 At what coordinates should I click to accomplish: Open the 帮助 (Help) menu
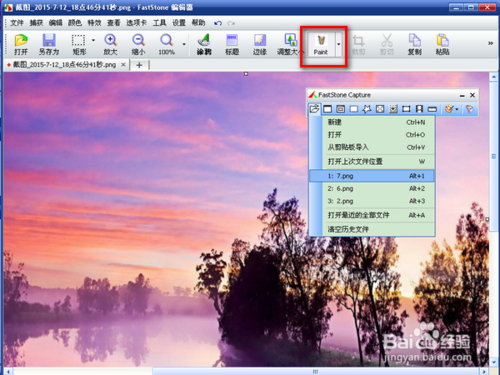pyautogui.click(x=198, y=23)
